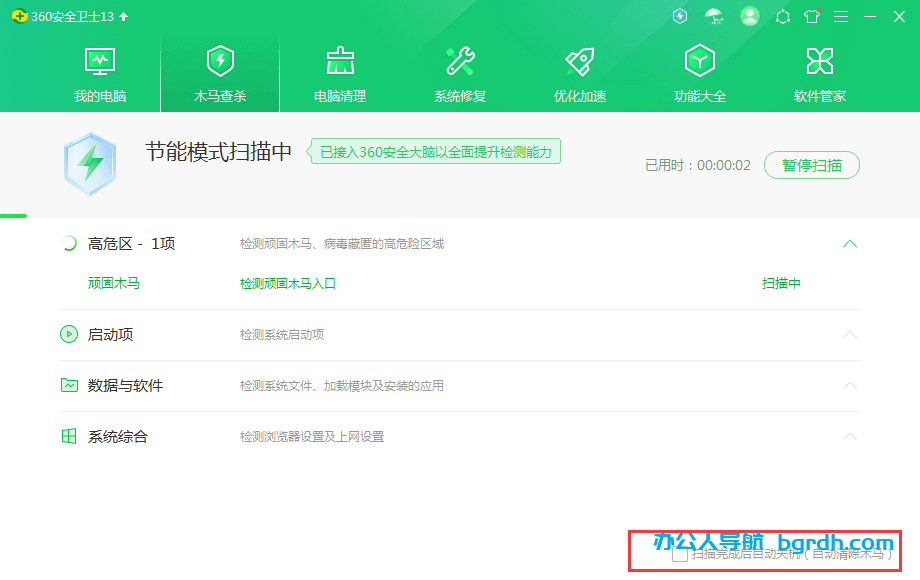Select the 电脑清理 cleanup icon
Screen dimensions: 920x580
339,70
